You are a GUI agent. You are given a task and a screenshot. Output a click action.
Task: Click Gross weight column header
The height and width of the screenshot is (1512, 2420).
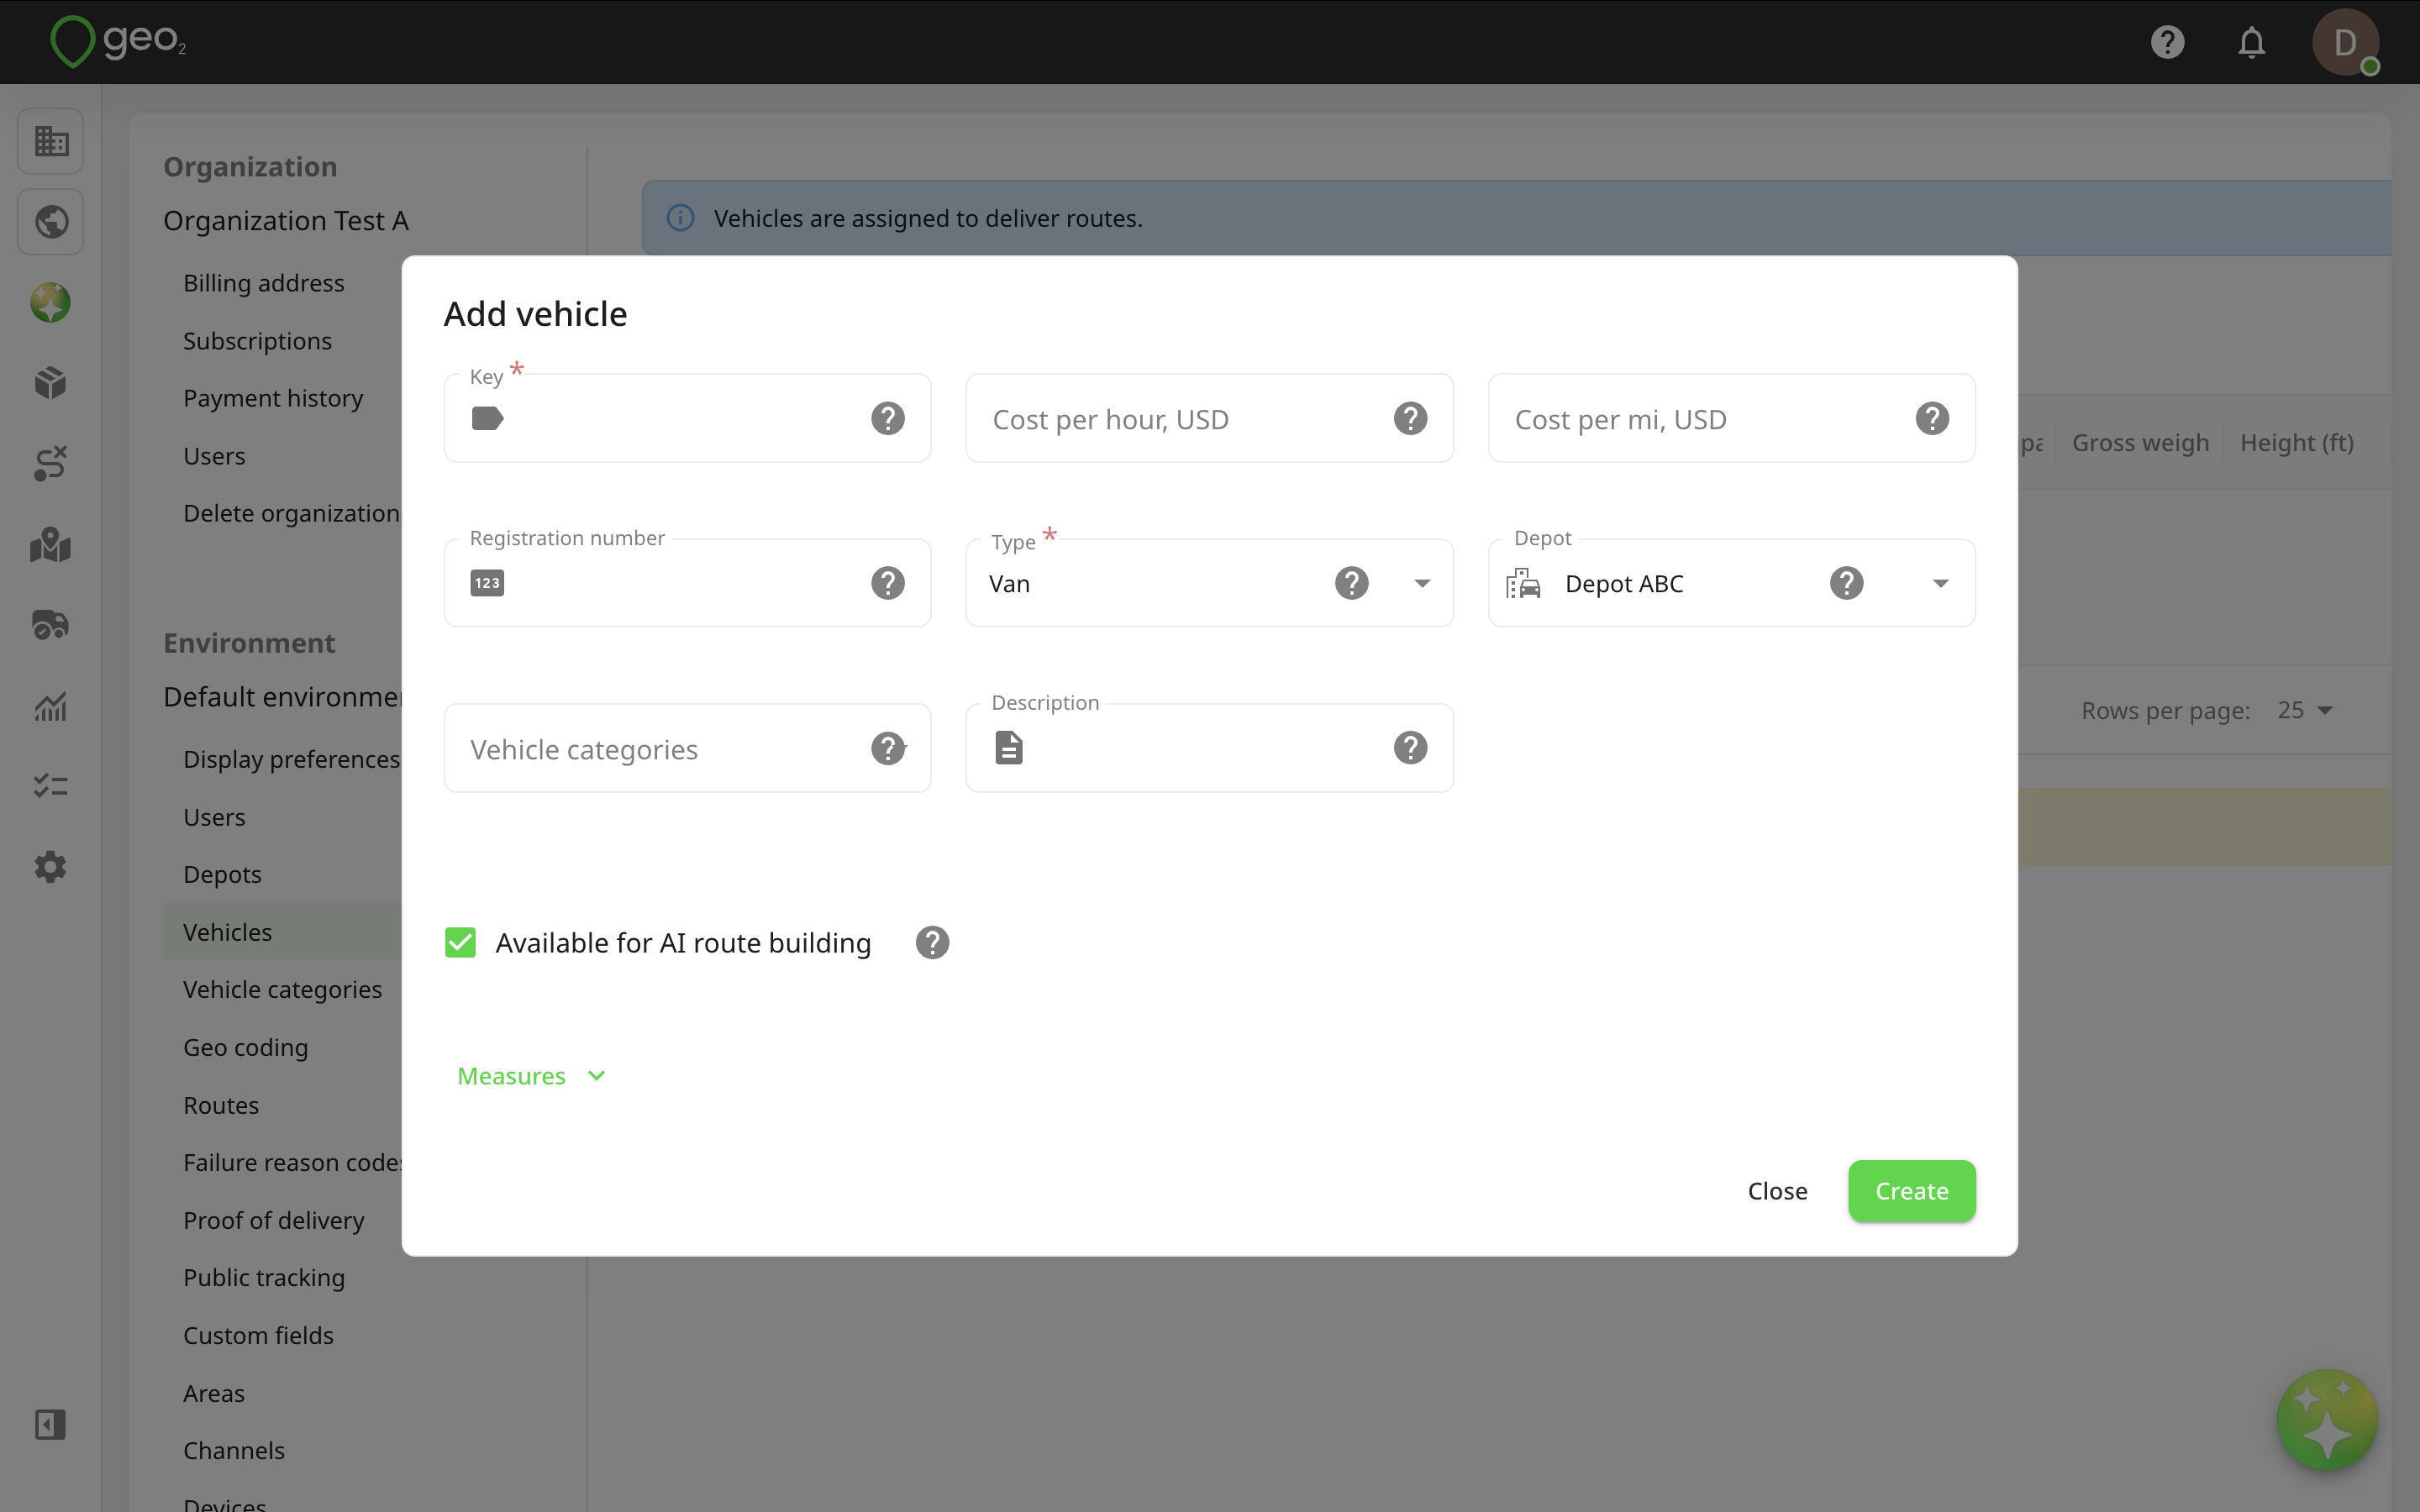2140,443
